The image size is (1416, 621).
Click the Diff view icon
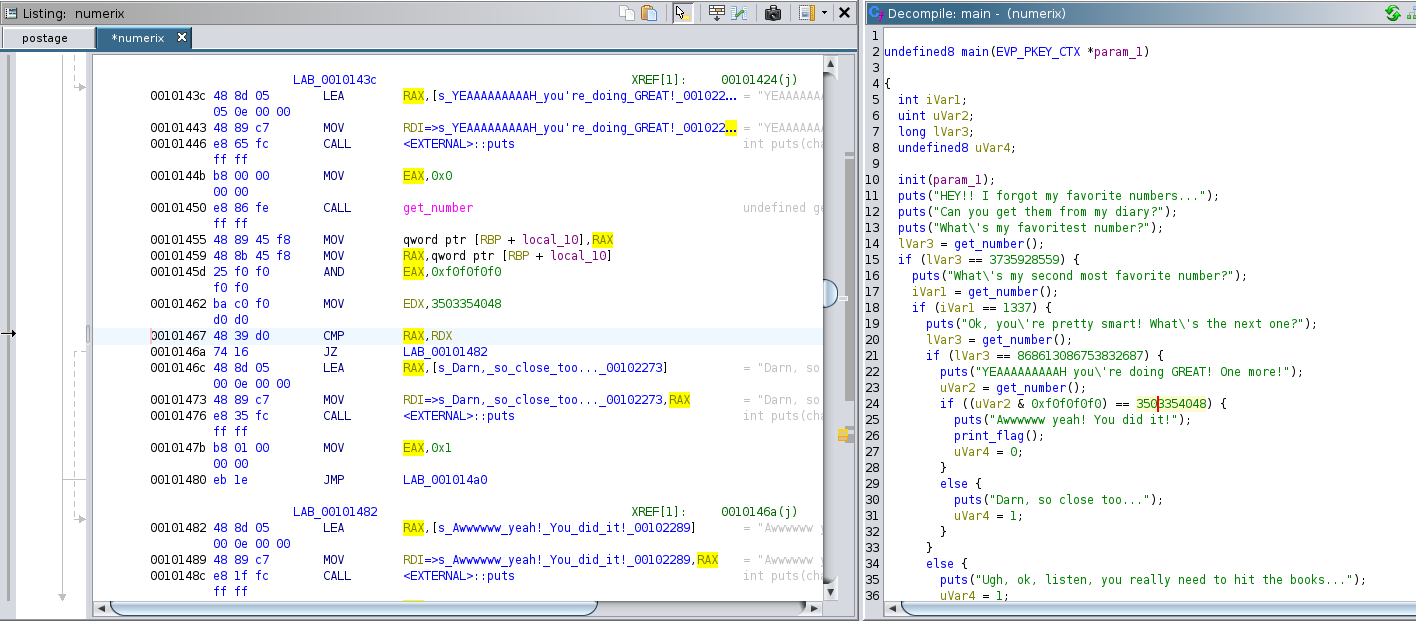click(x=739, y=13)
